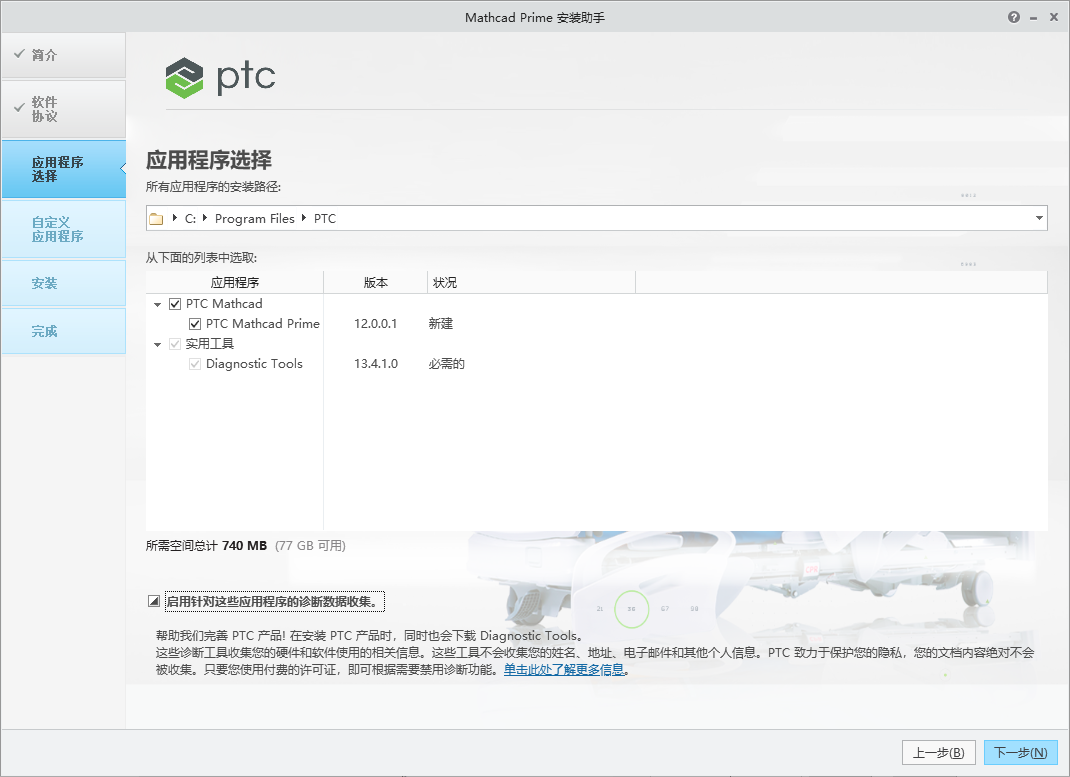Image resolution: width=1070 pixels, height=777 pixels.
Task: Click the 必需的 status cell
Action: click(x=447, y=364)
